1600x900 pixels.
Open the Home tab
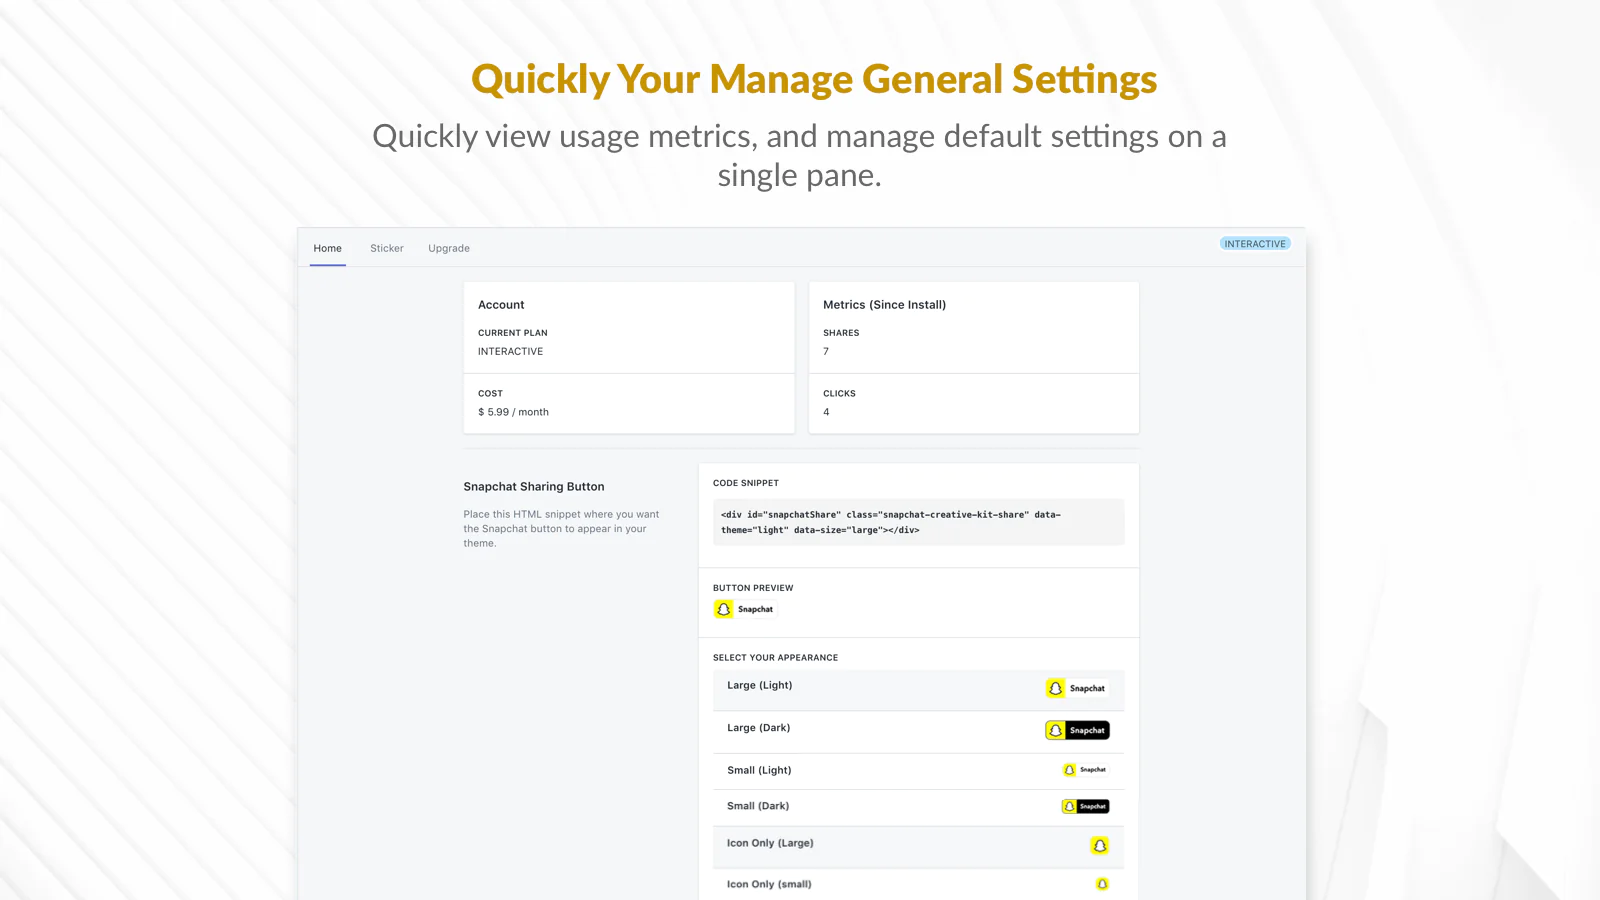(327, 248)
